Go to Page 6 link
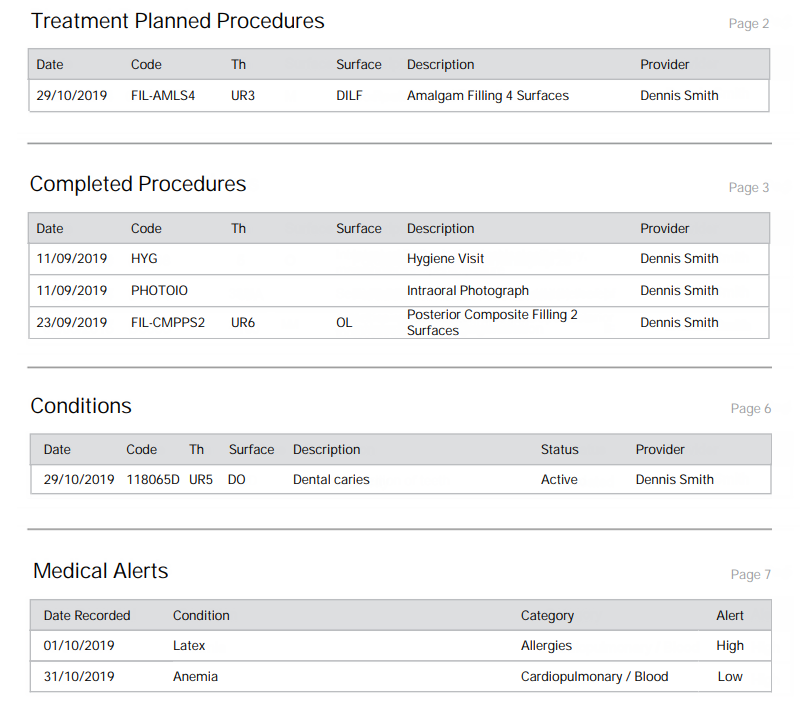Screen dimensions: 800x712 (751, 409)
